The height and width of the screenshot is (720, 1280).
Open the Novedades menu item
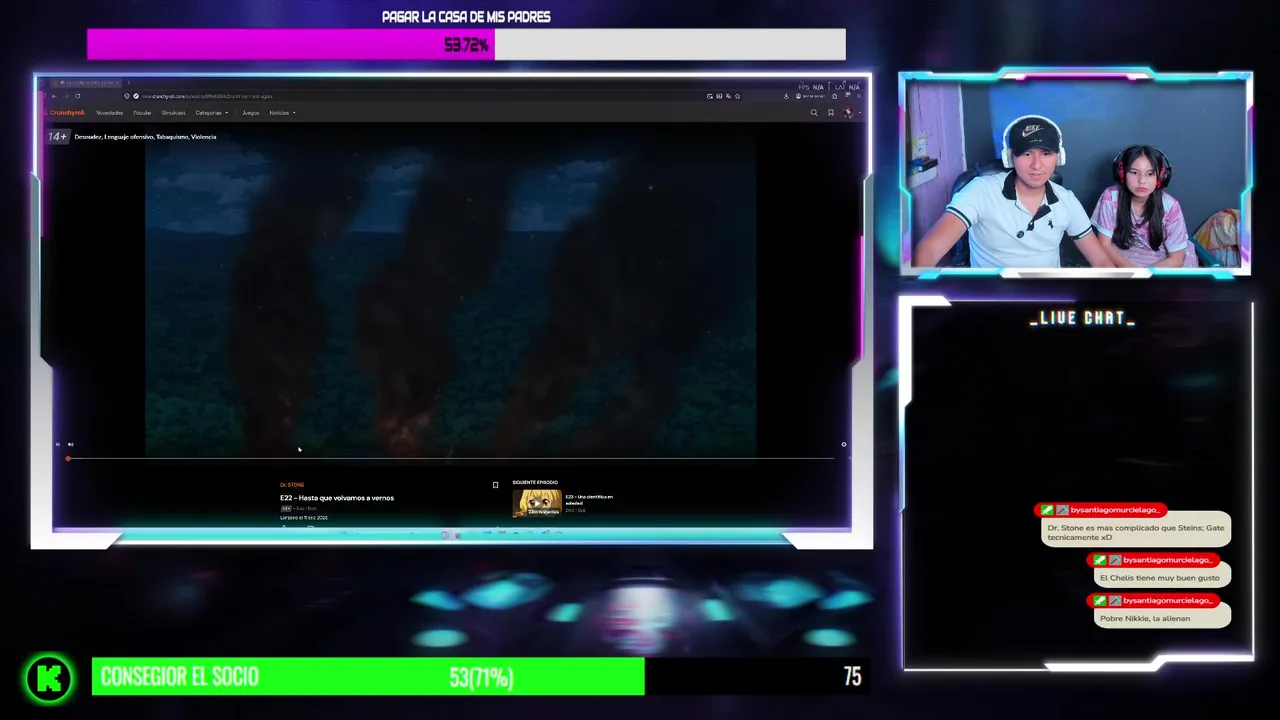coord(109,113)
